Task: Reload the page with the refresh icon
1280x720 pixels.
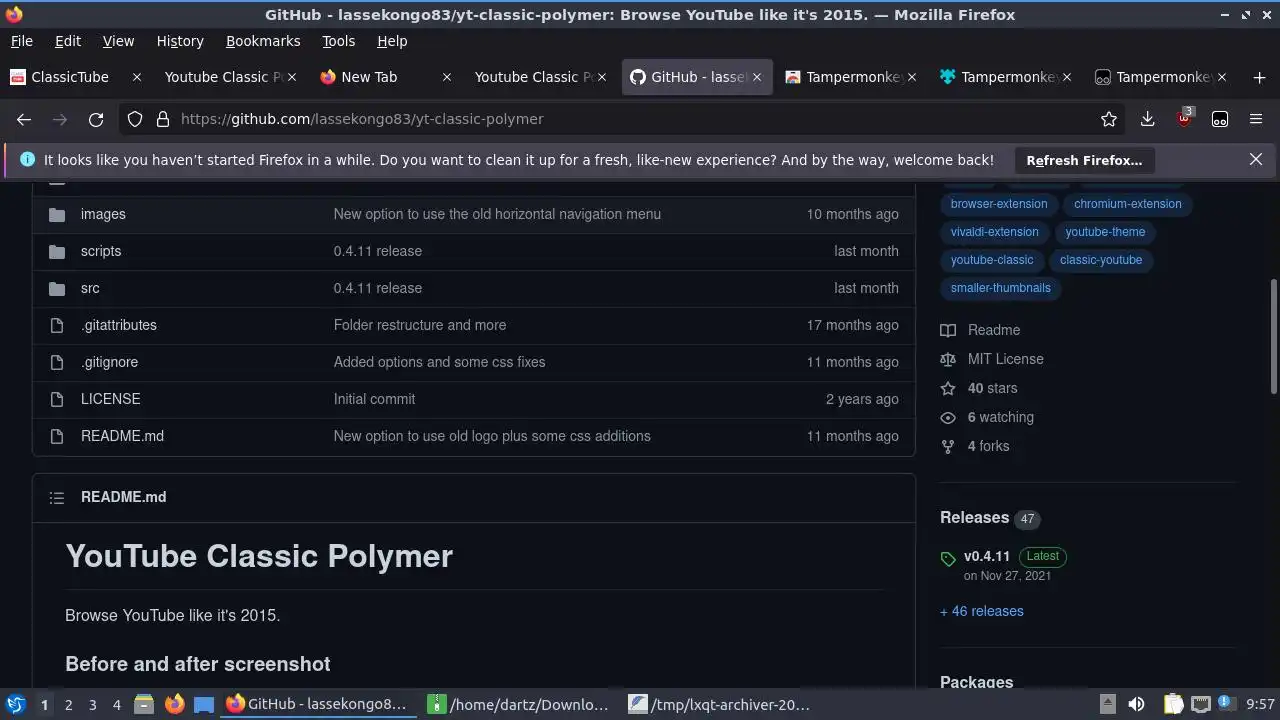Action: click(96, 119)
